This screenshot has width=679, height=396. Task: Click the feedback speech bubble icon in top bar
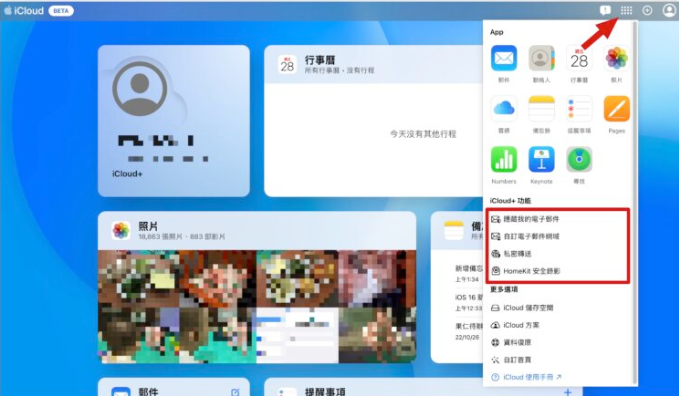(x=605, y=10)
